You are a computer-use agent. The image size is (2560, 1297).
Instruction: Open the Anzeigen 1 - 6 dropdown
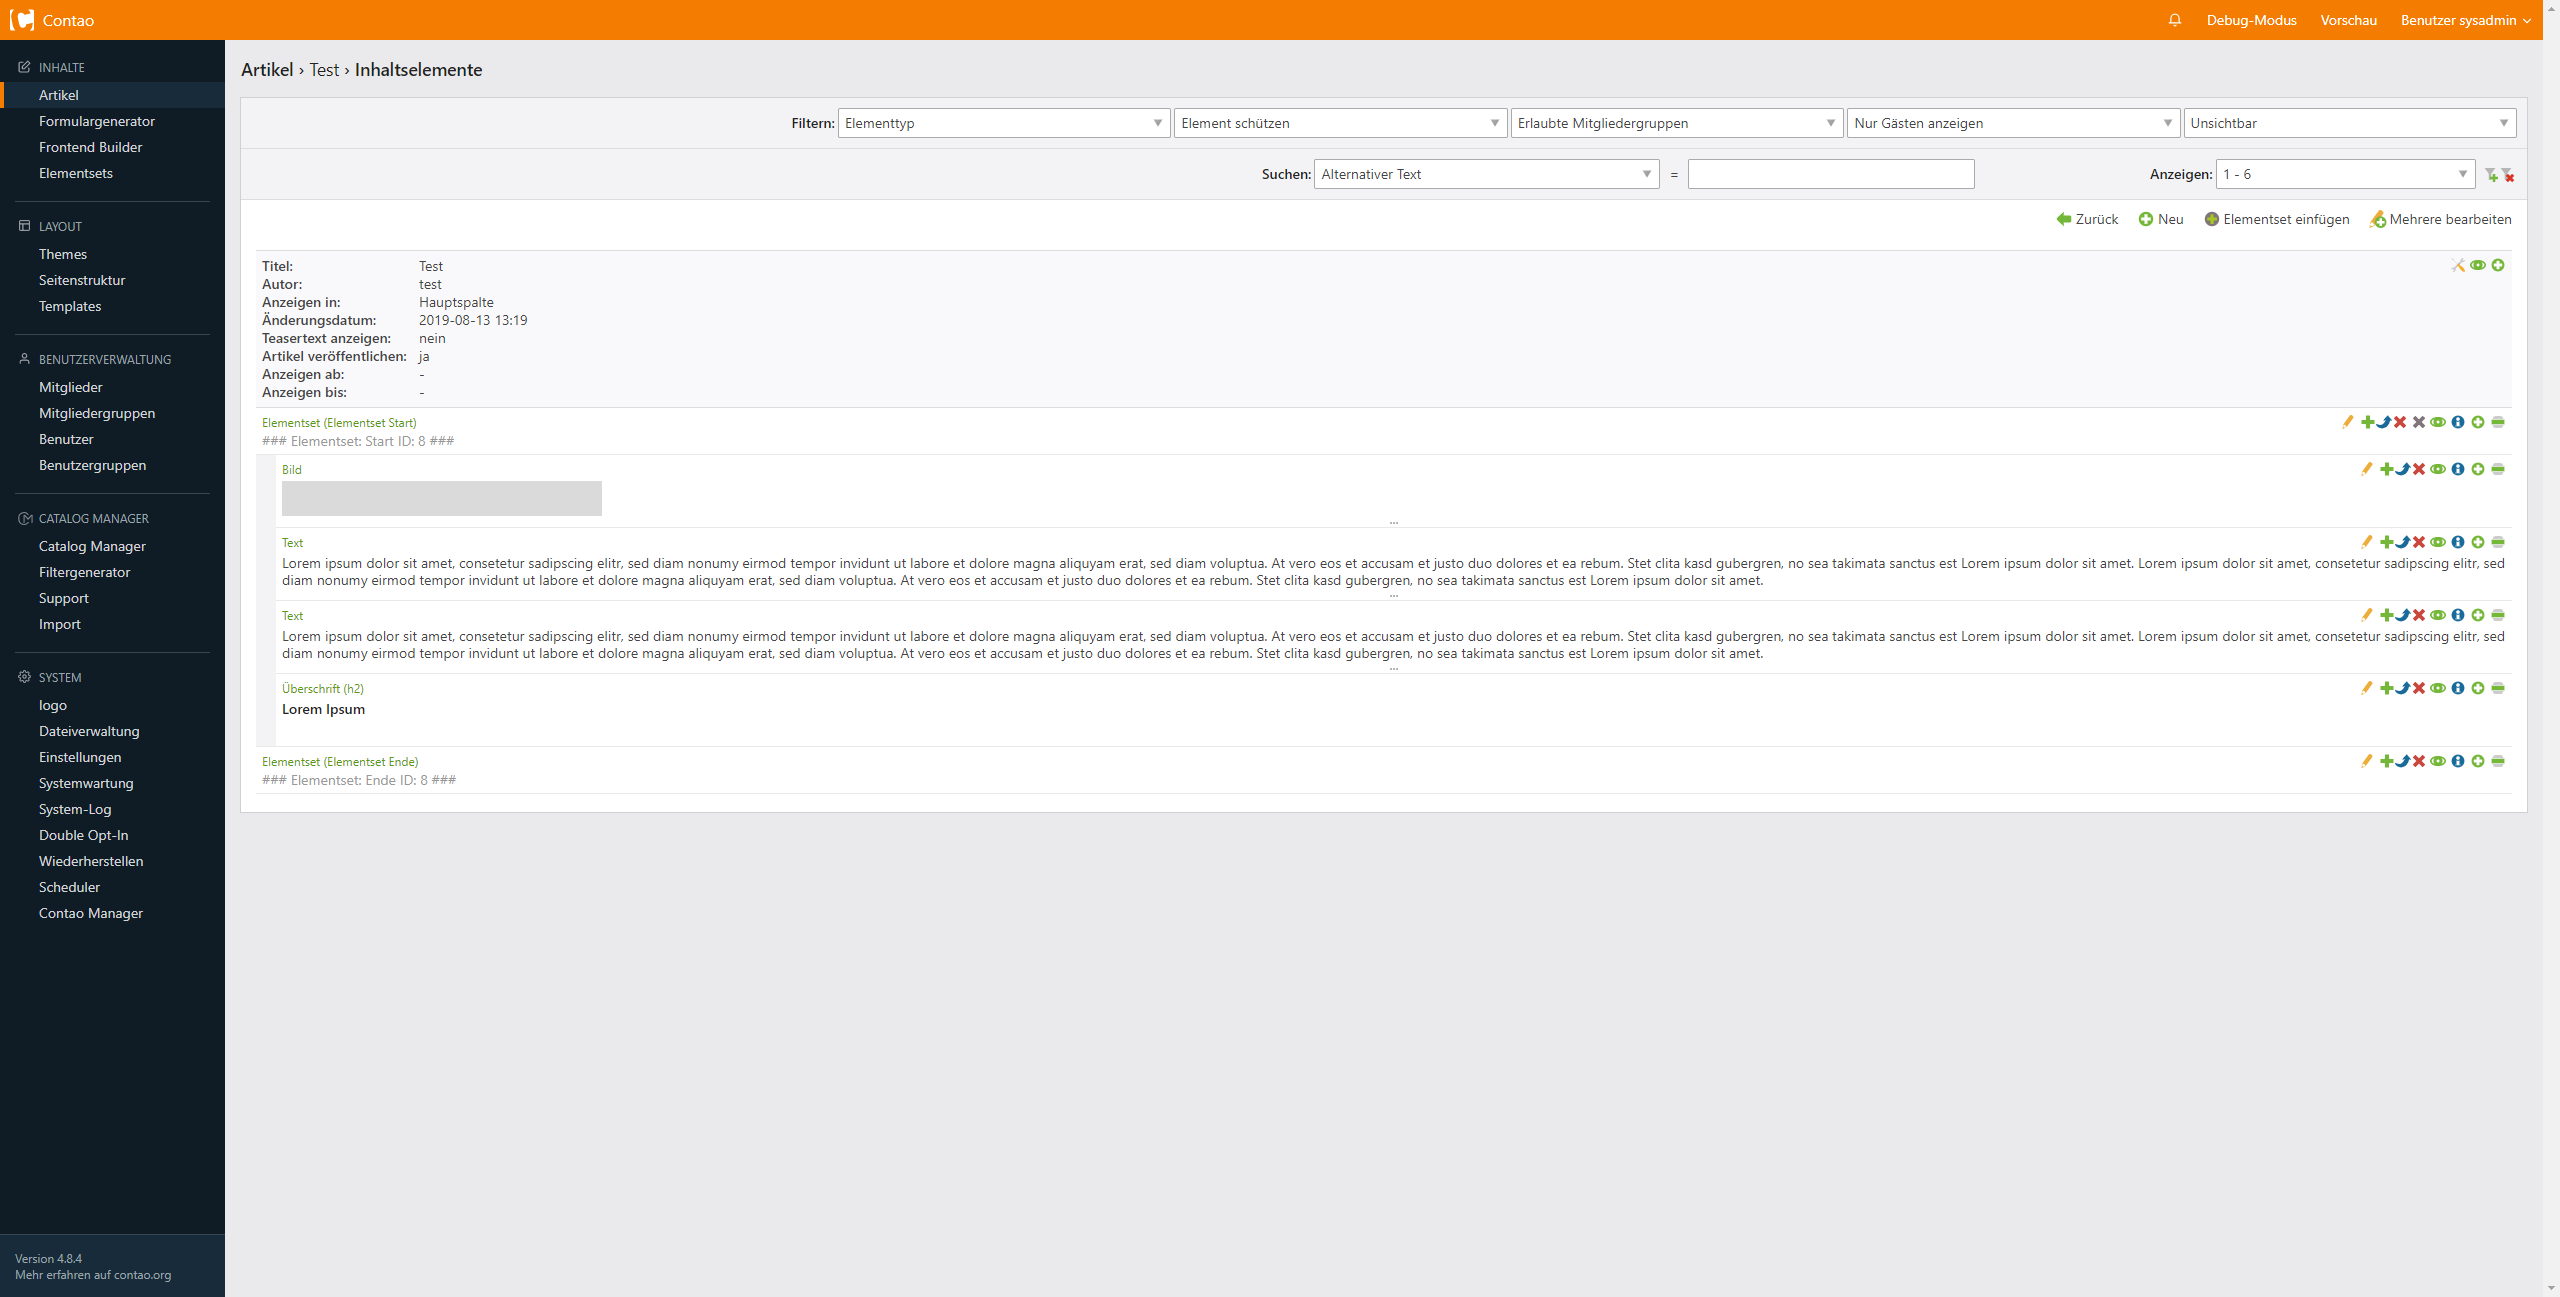pos(2344,174)
